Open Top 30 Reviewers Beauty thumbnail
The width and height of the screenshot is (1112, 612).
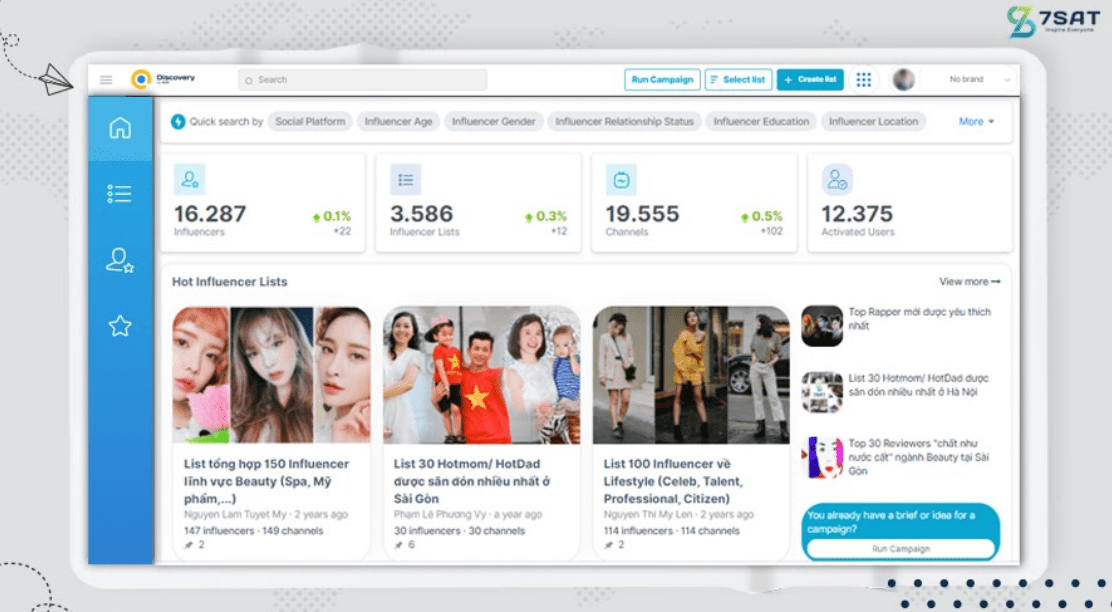(822, 457)
